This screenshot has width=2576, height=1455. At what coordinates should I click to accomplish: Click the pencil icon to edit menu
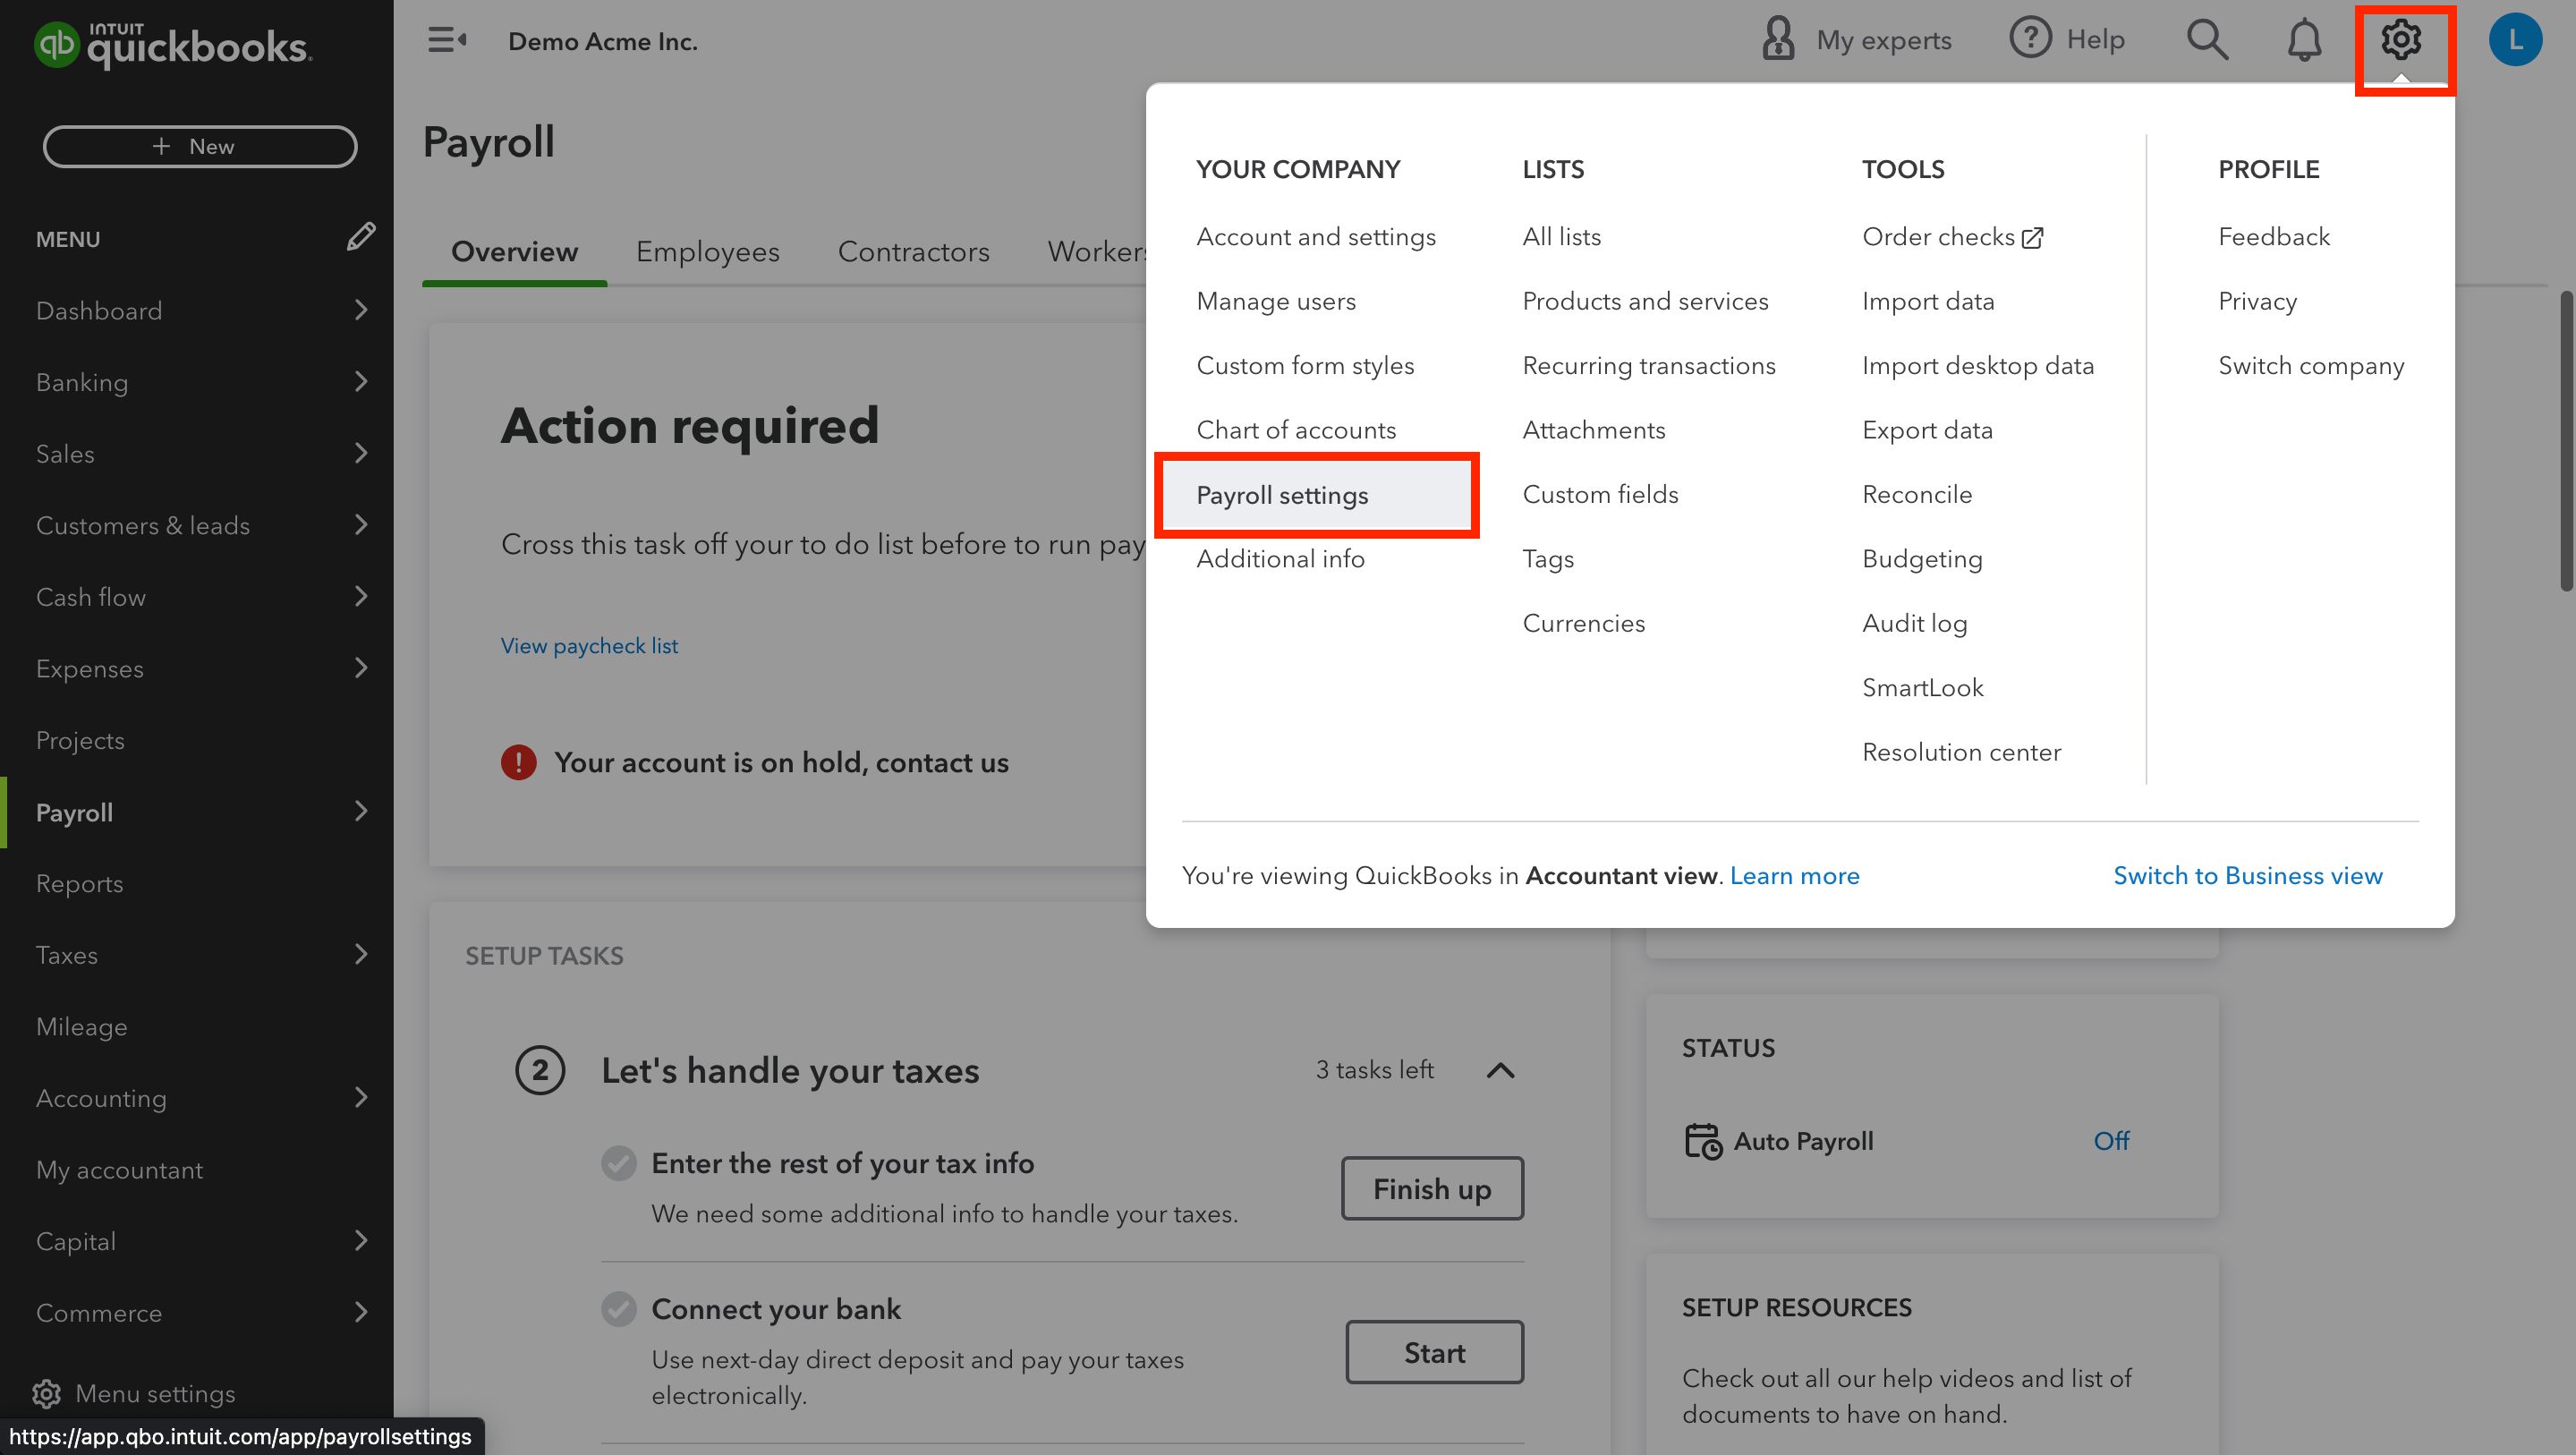[361, 237]
